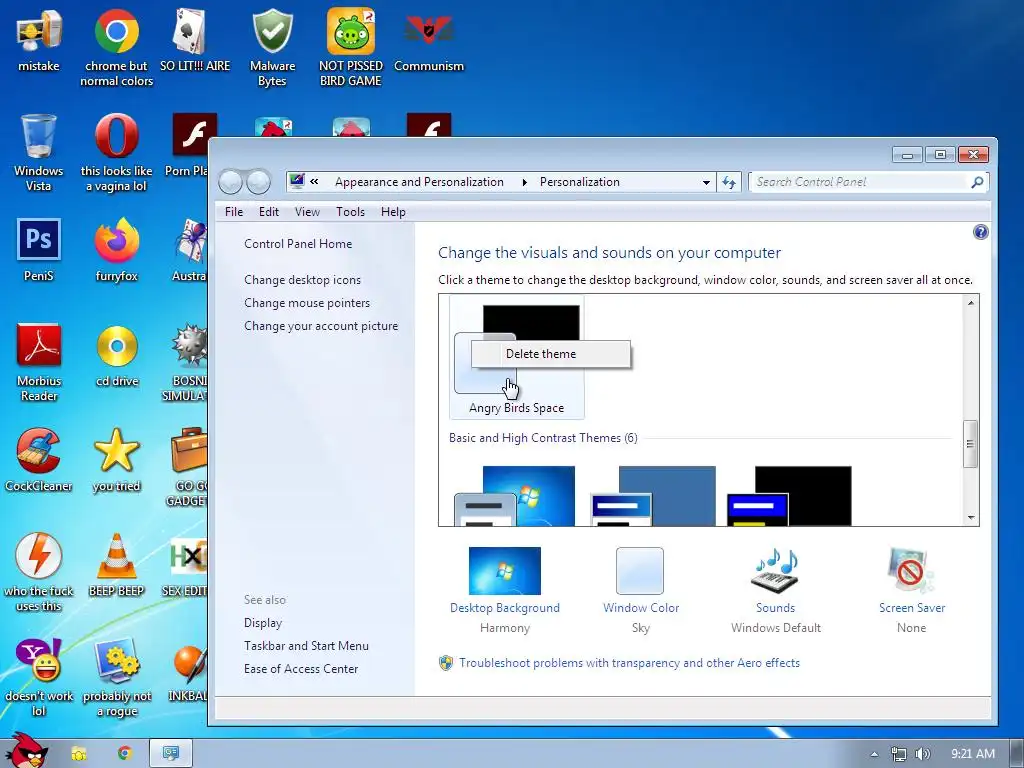
Task: Click the Angry Birds start button
Action: tap(26, 751)
